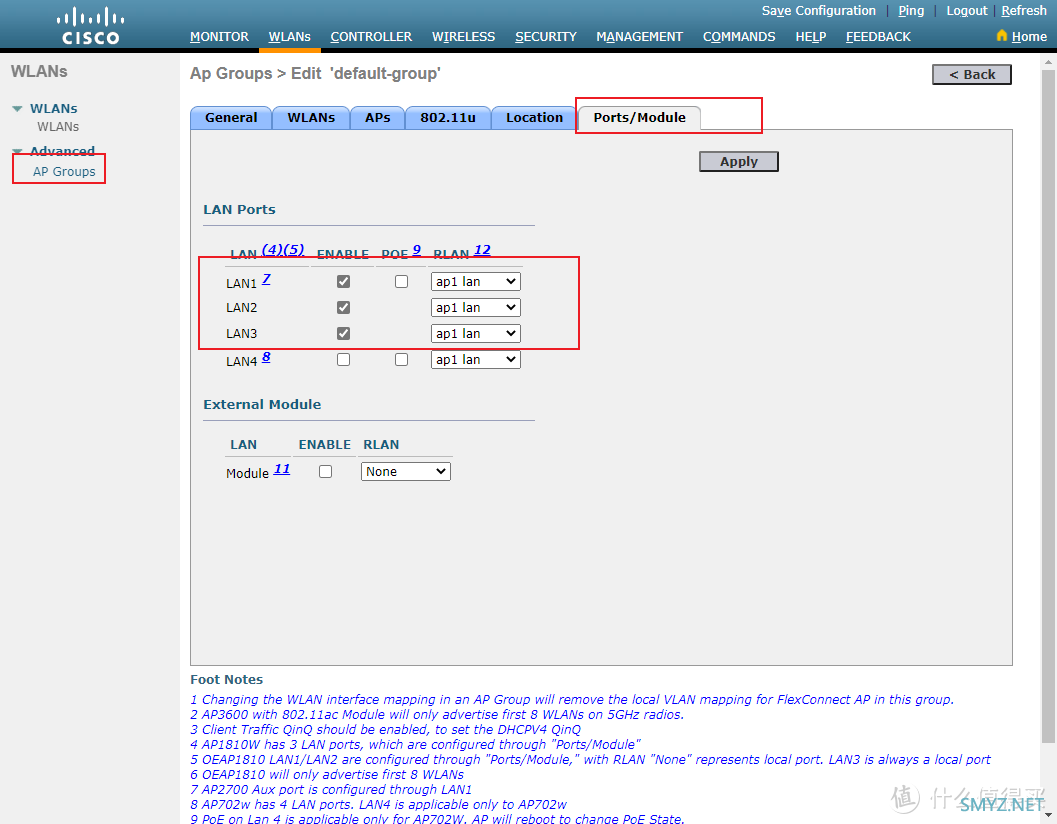The height and width of the screenshot is (824, 1057).
Task: Enable the LAN4 port checkbox
Action: point(343,359)
